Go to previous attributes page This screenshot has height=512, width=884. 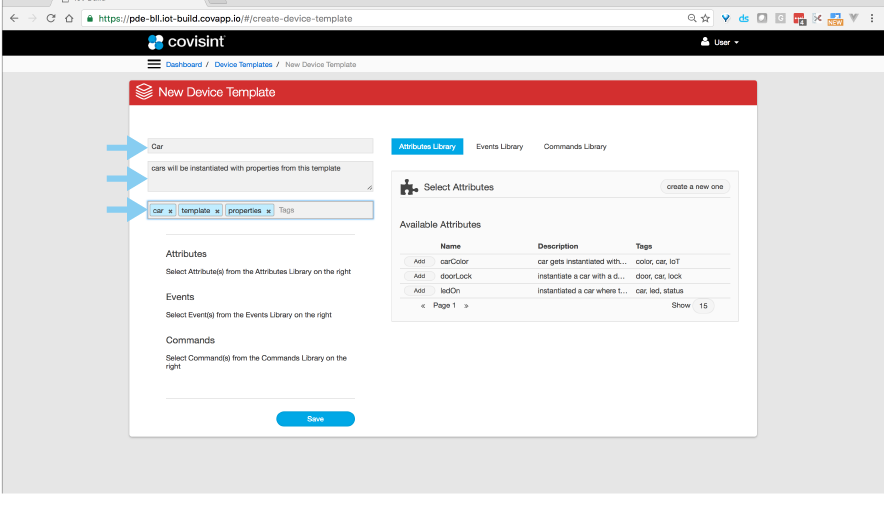click(423, 305)
